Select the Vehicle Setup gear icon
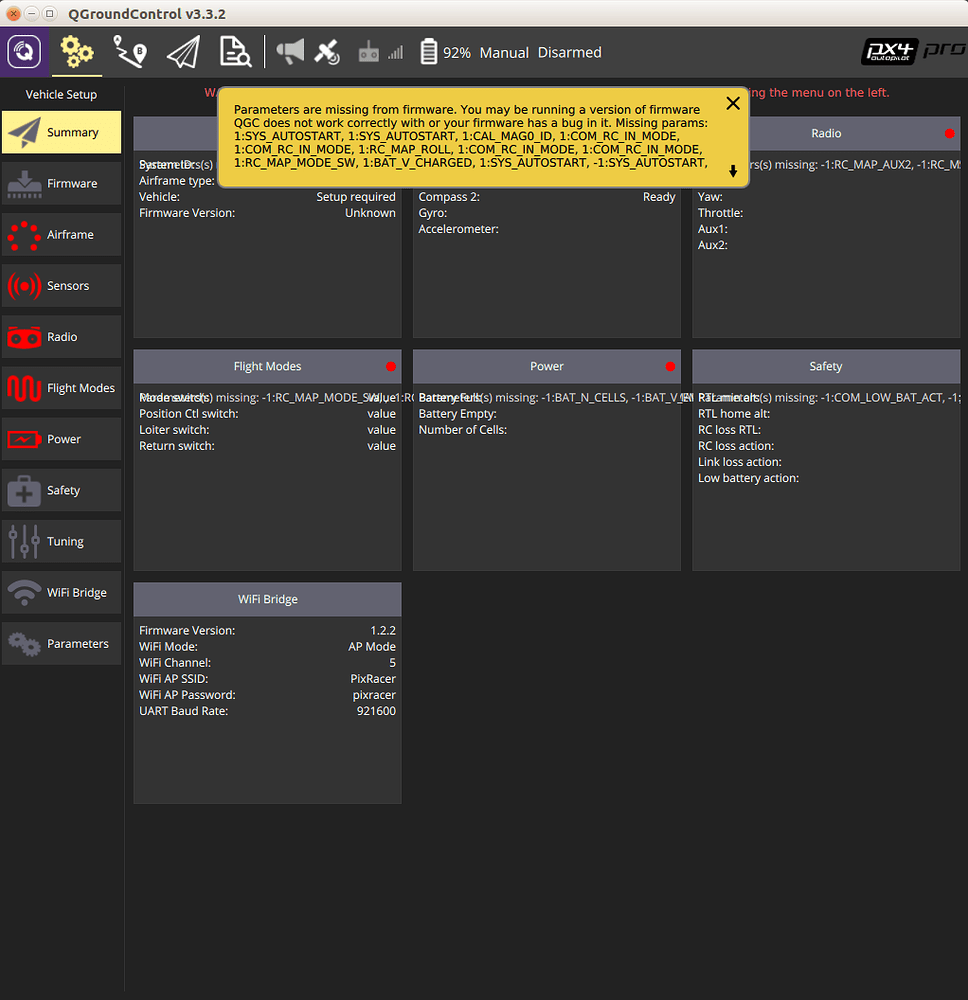This screenshot has width=968, height=1000. (x=77, y=52)
